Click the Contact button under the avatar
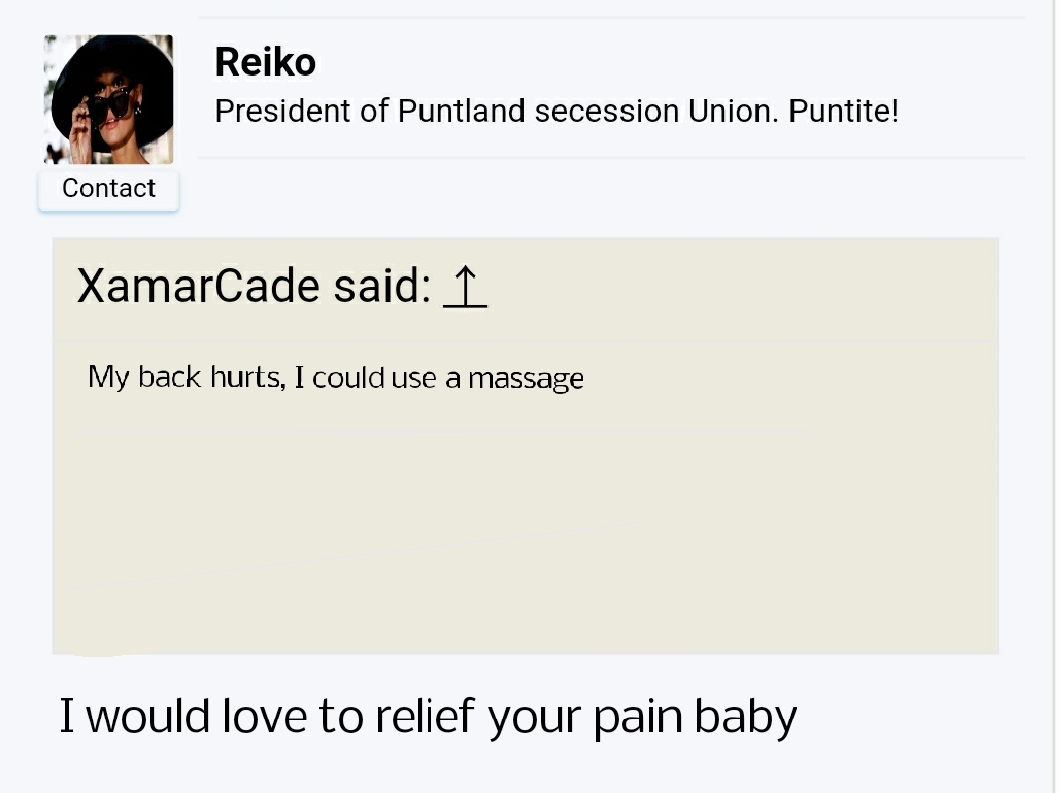 click(x=109, y=189)
